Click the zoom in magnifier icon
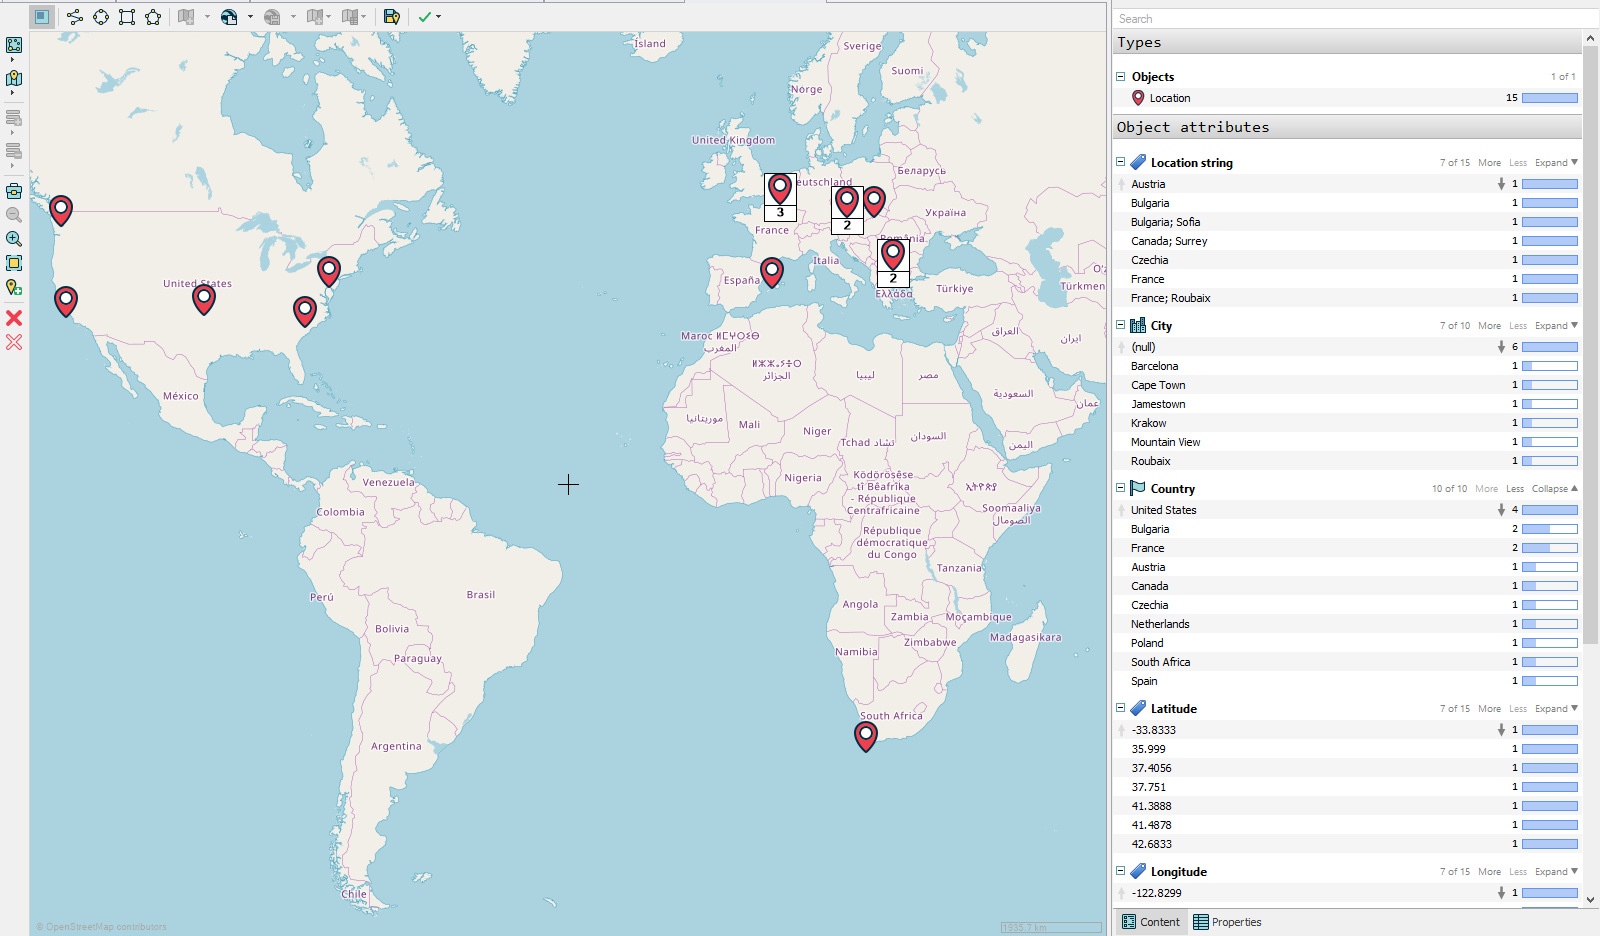This screenshot has height=936, width=1600. click(x=14, y=239)
